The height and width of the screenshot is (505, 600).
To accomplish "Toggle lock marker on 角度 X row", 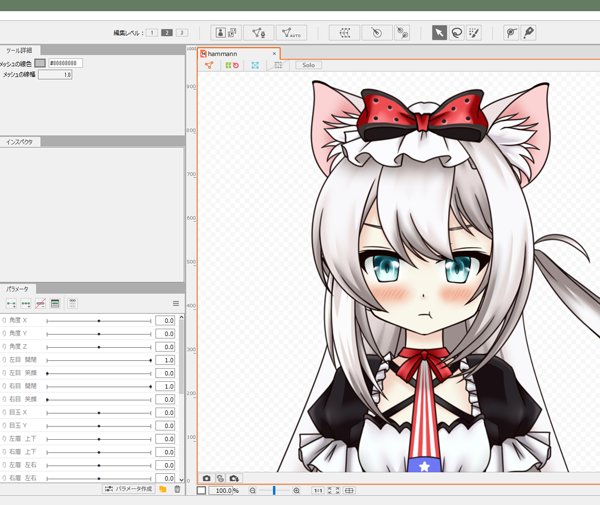I will pyautogui.click(x=4, y=320).
